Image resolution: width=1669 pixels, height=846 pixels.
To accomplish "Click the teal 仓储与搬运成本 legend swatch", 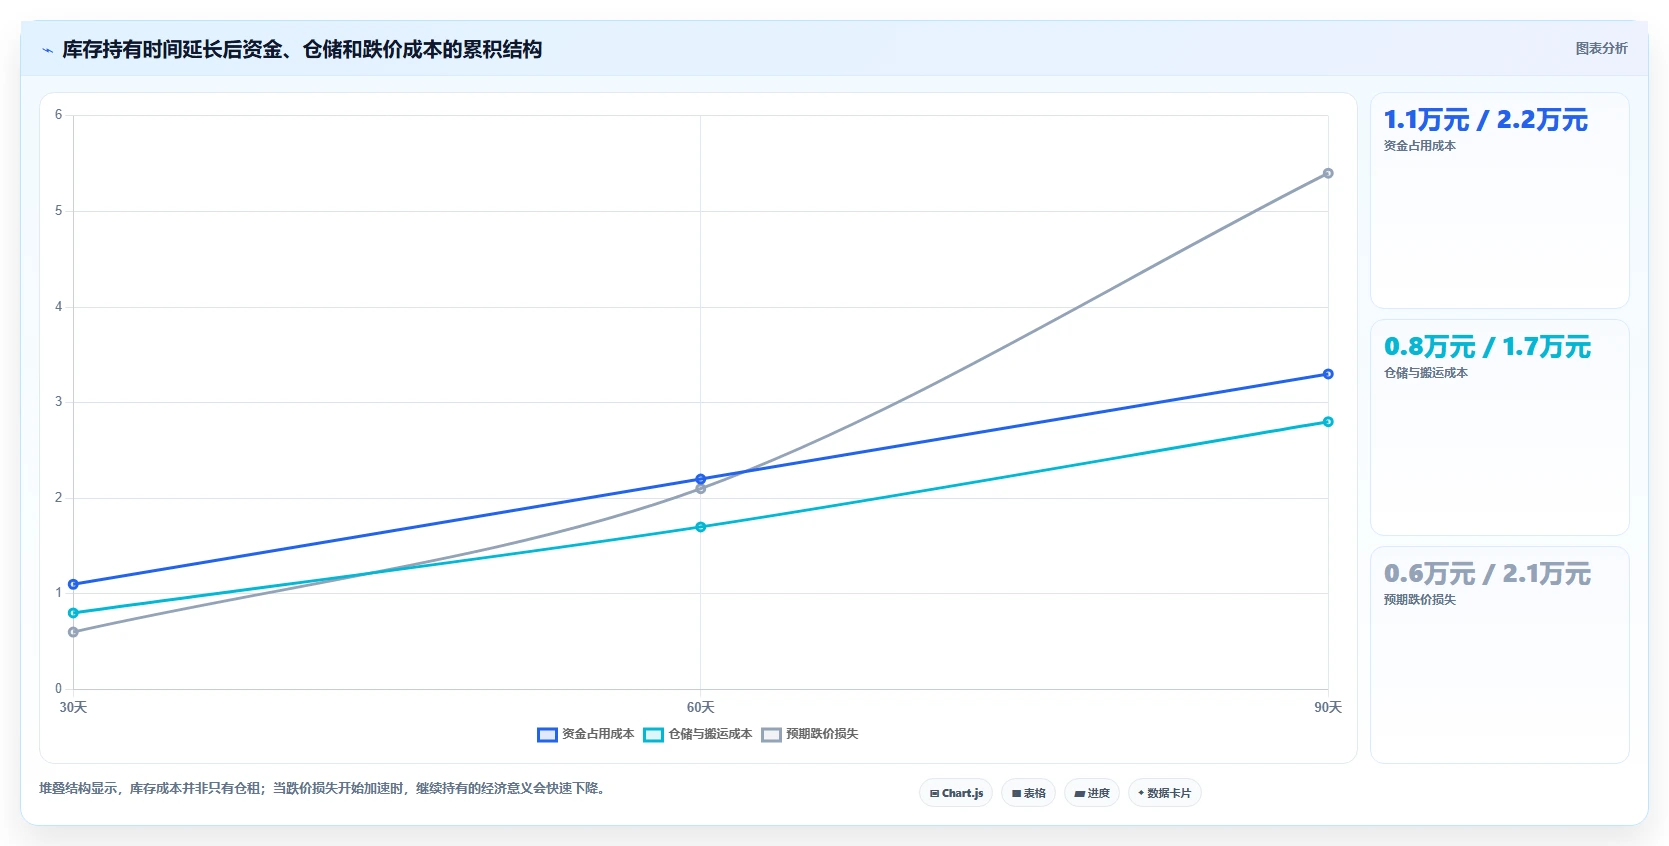I will pyautogui.click(x=653, y=735).
